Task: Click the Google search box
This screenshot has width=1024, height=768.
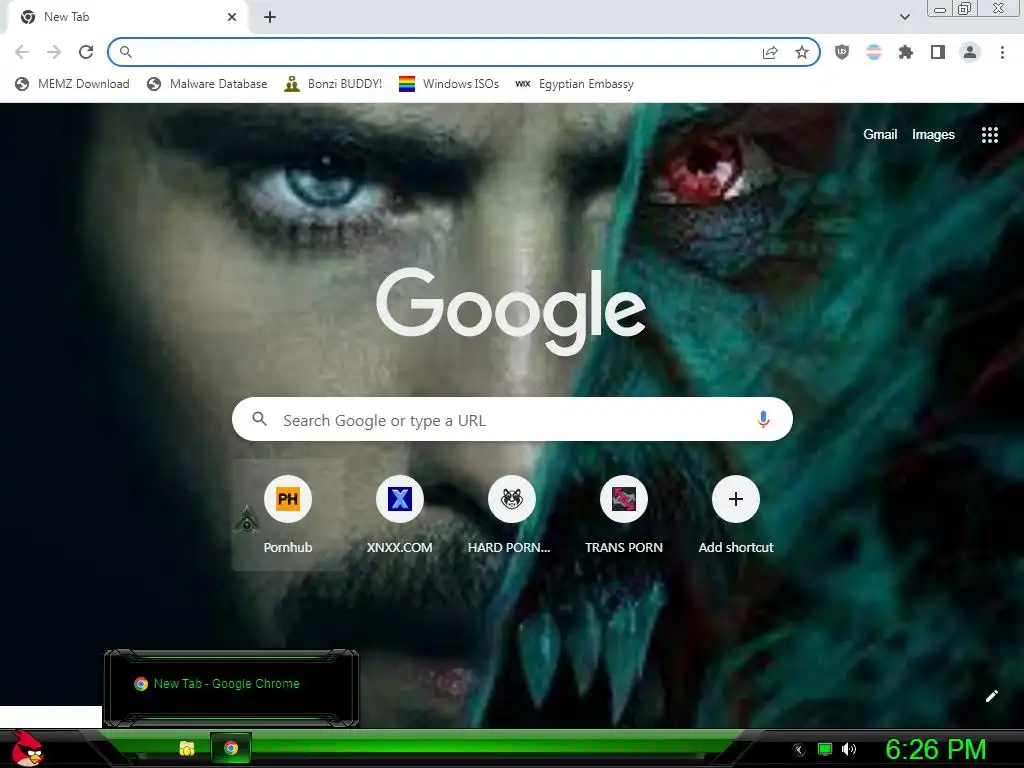Action: [x=512, y=419]
